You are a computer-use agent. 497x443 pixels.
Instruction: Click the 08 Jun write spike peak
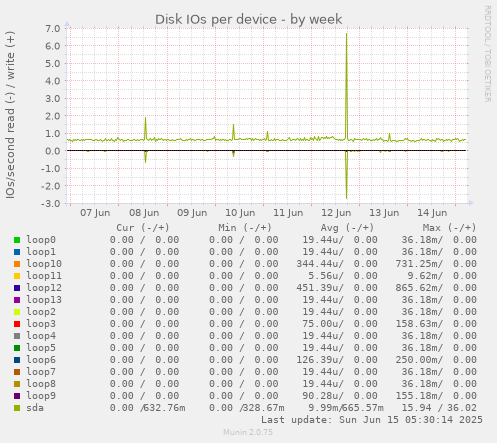[145, 118]
